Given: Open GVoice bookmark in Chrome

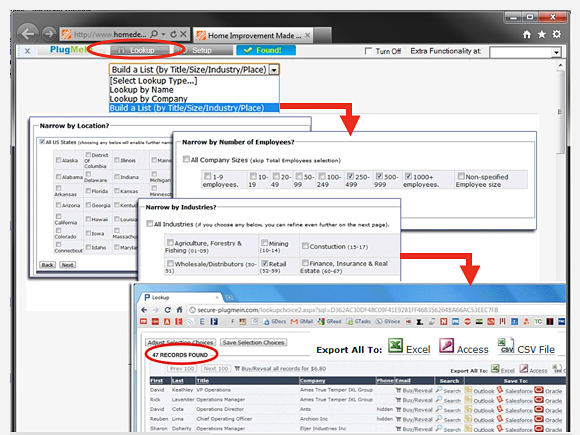Looking at the screenshot, I should [388, 321].
